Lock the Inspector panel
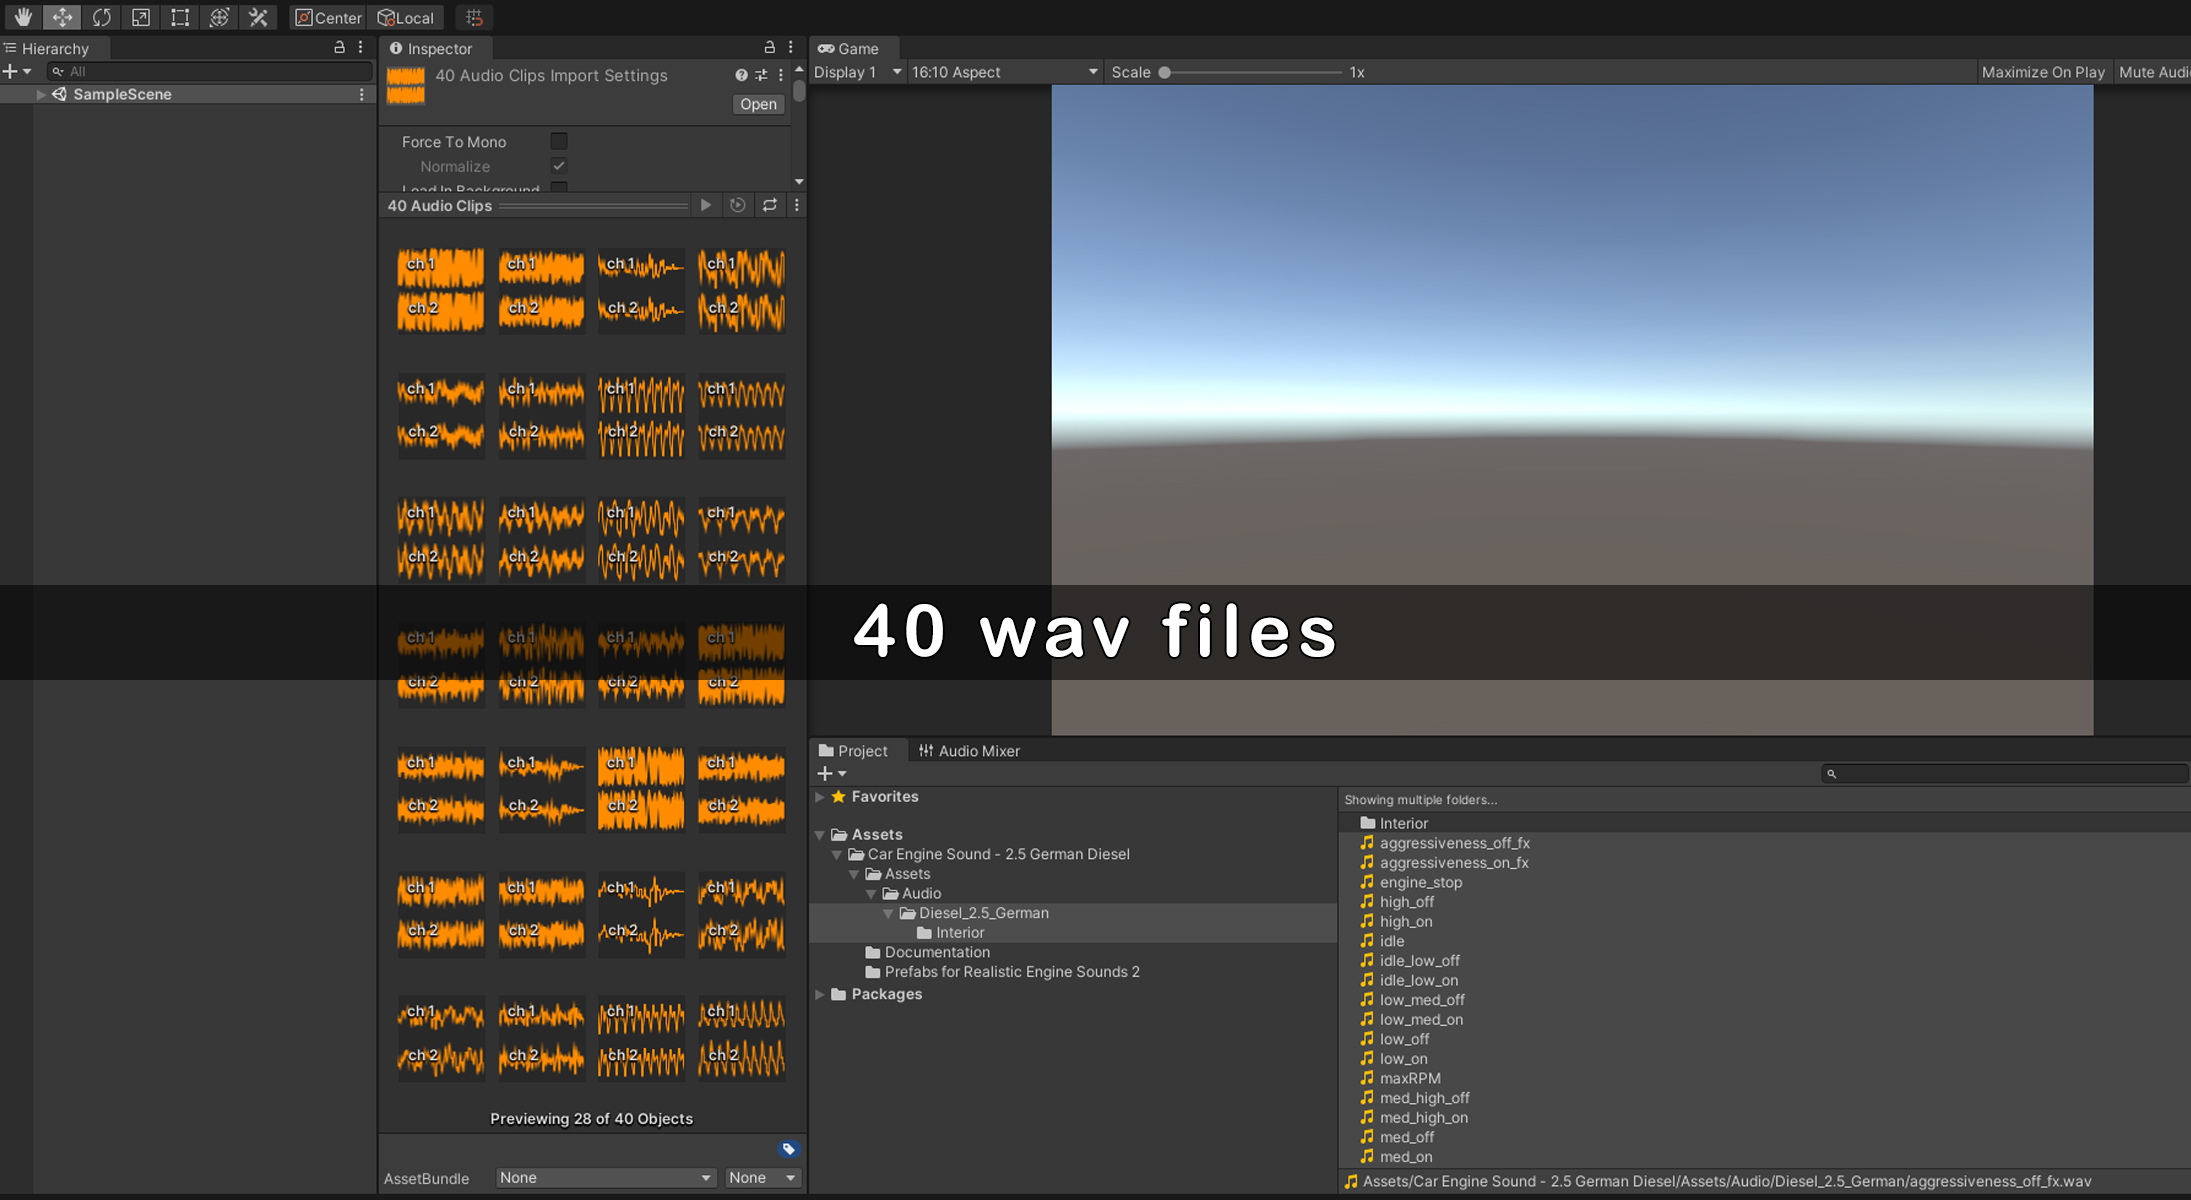Screen dimensions: 2191x1200 coord(769,47)
